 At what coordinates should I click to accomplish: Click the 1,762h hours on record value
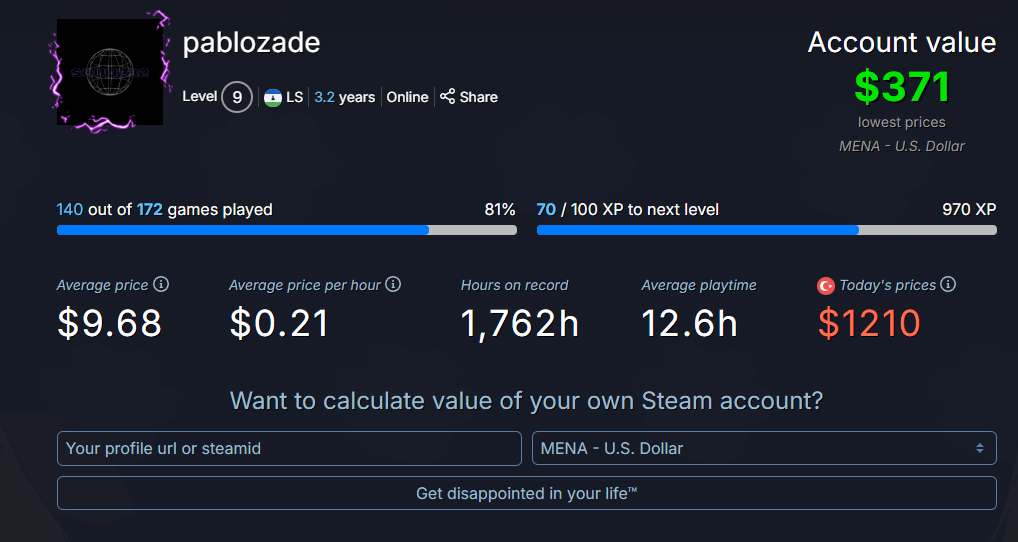(519, 323)
